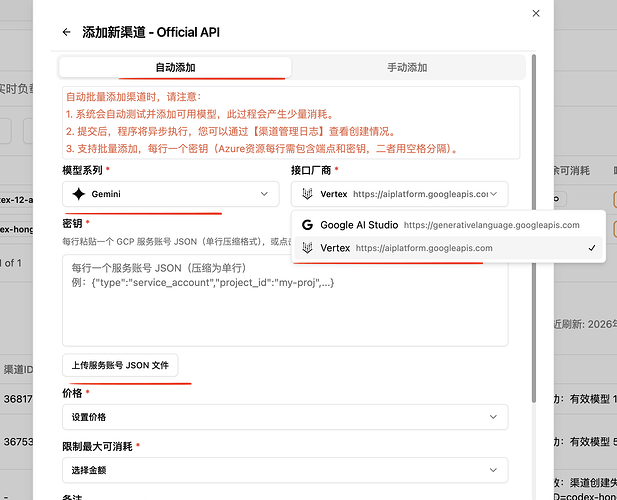
Task: Open the 模型系列 Gemini dropdown
Action: (170, 194)
